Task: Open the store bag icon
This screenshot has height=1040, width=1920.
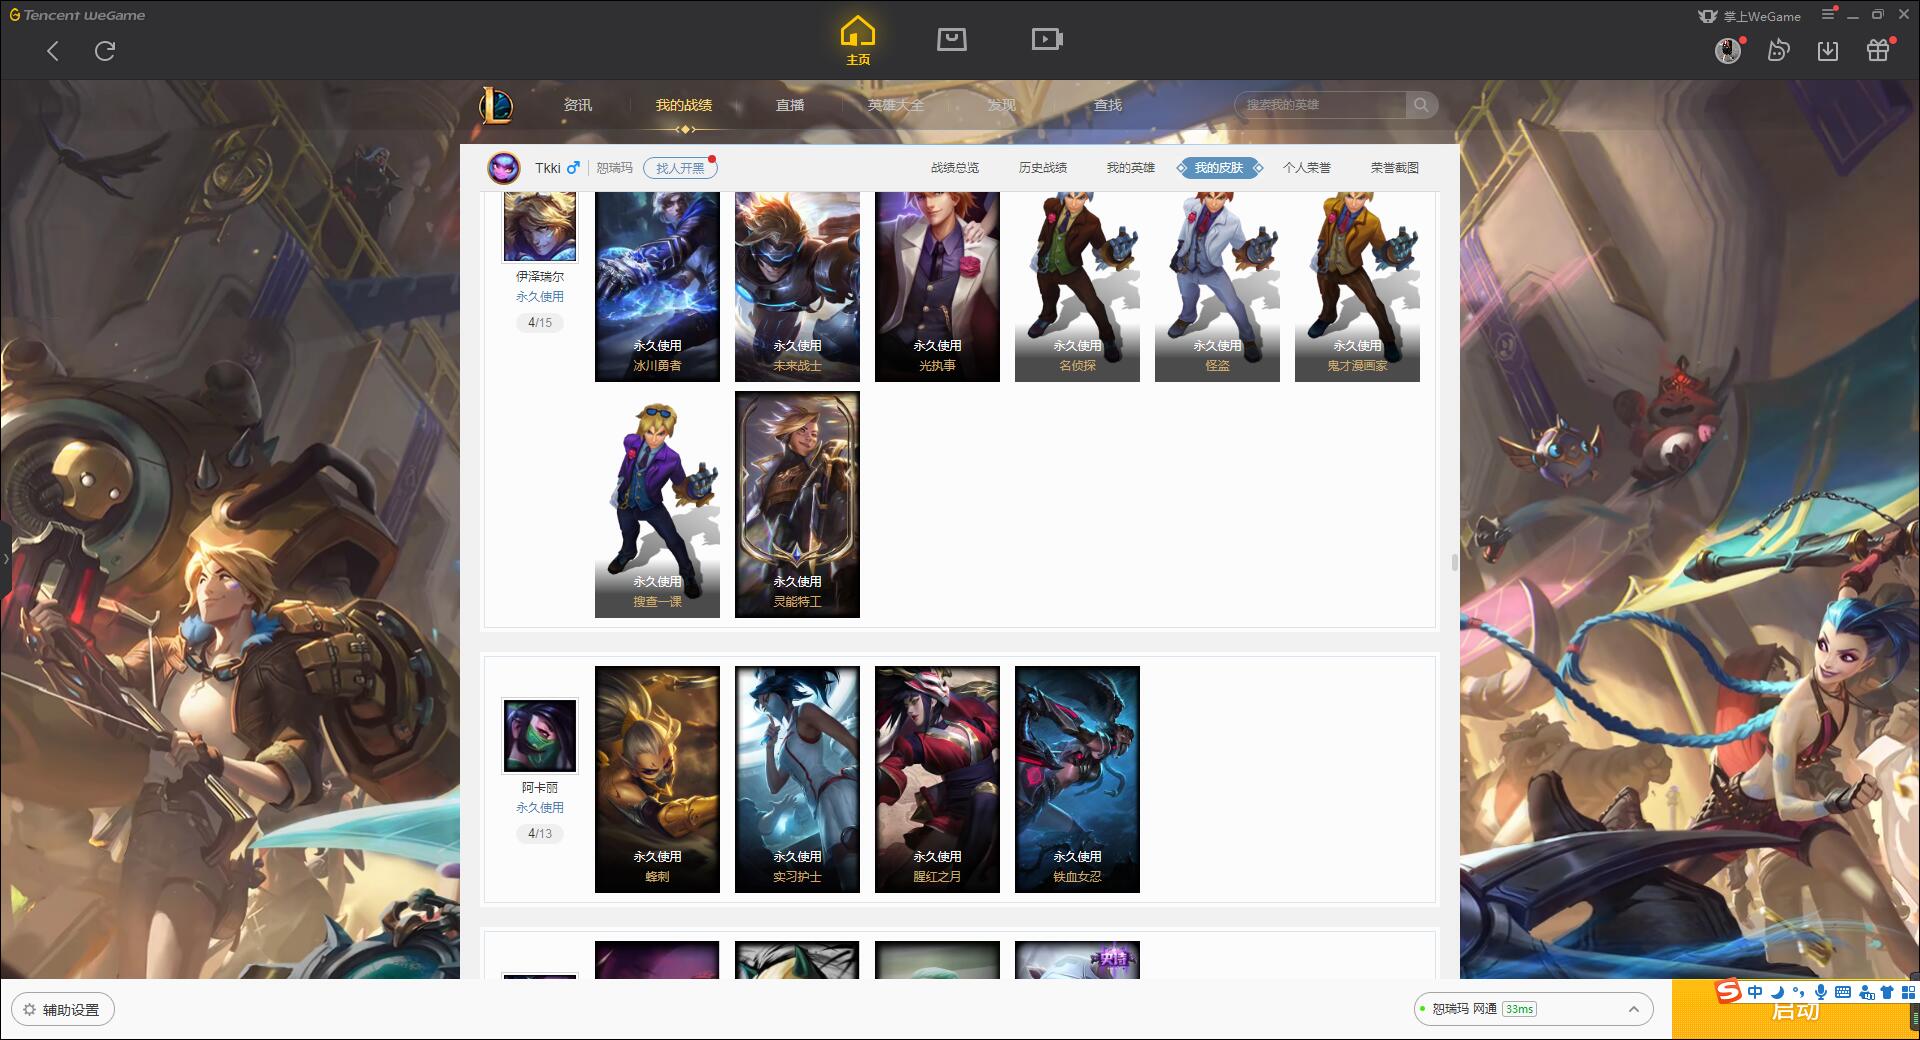Action: pos(951,39)
